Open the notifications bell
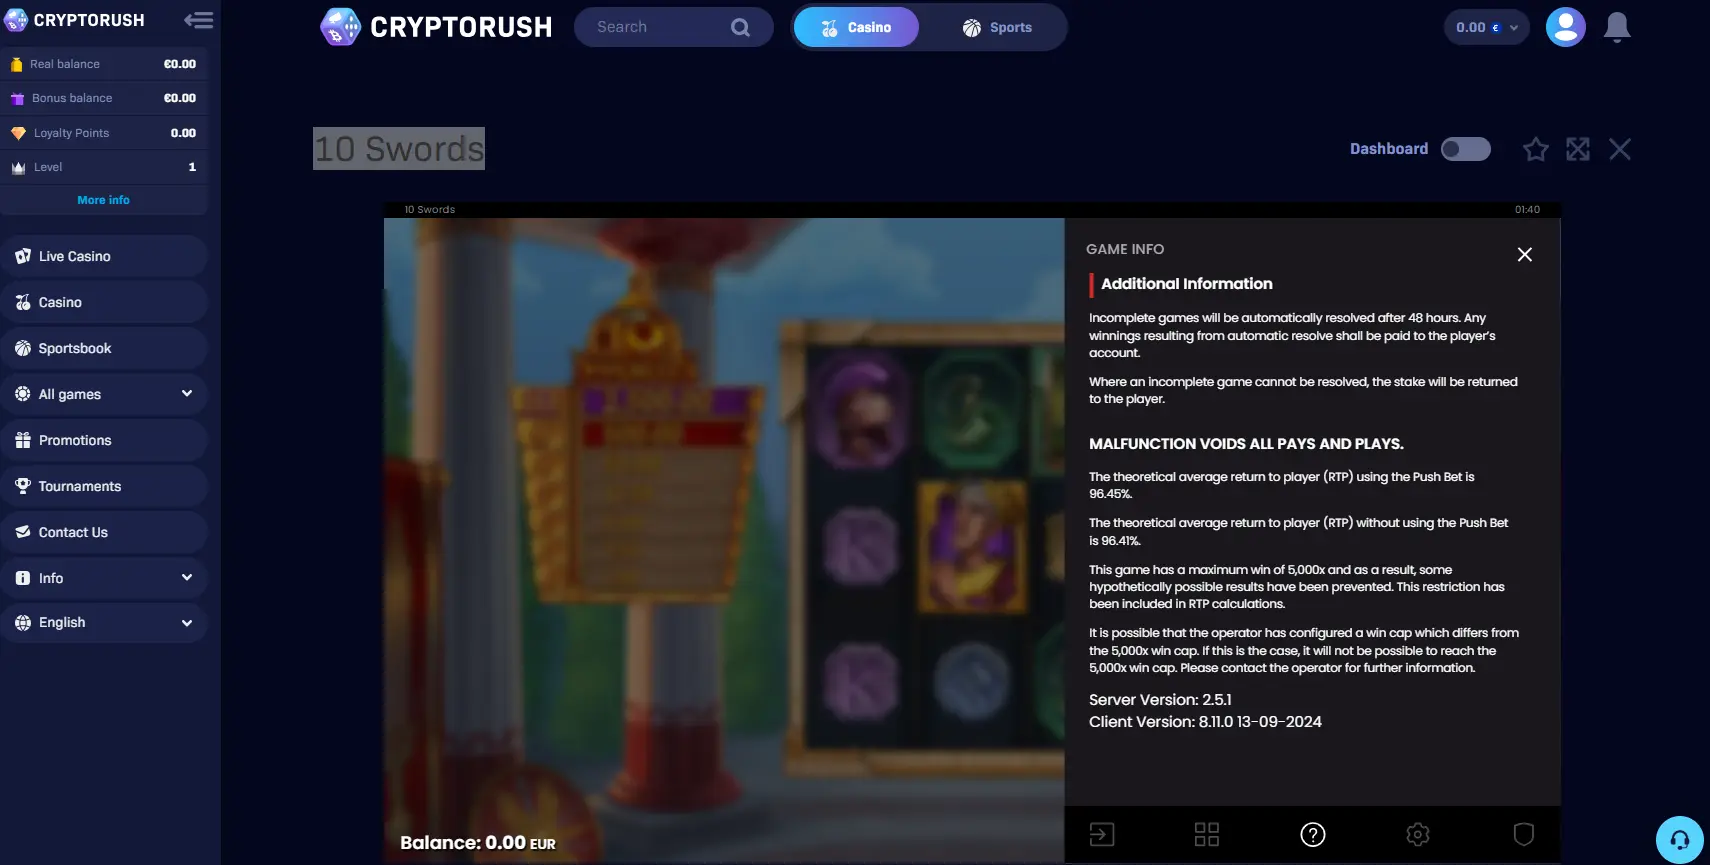This screenshot has width=1710, height=865. click(1617, 27)
